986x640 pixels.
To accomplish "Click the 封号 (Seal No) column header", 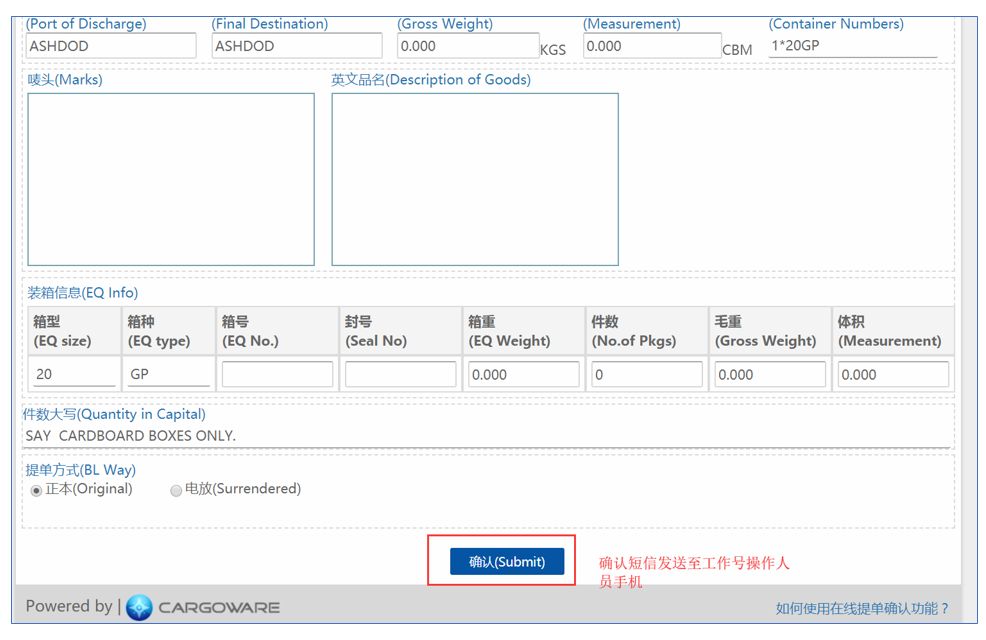I will point(401,331).
